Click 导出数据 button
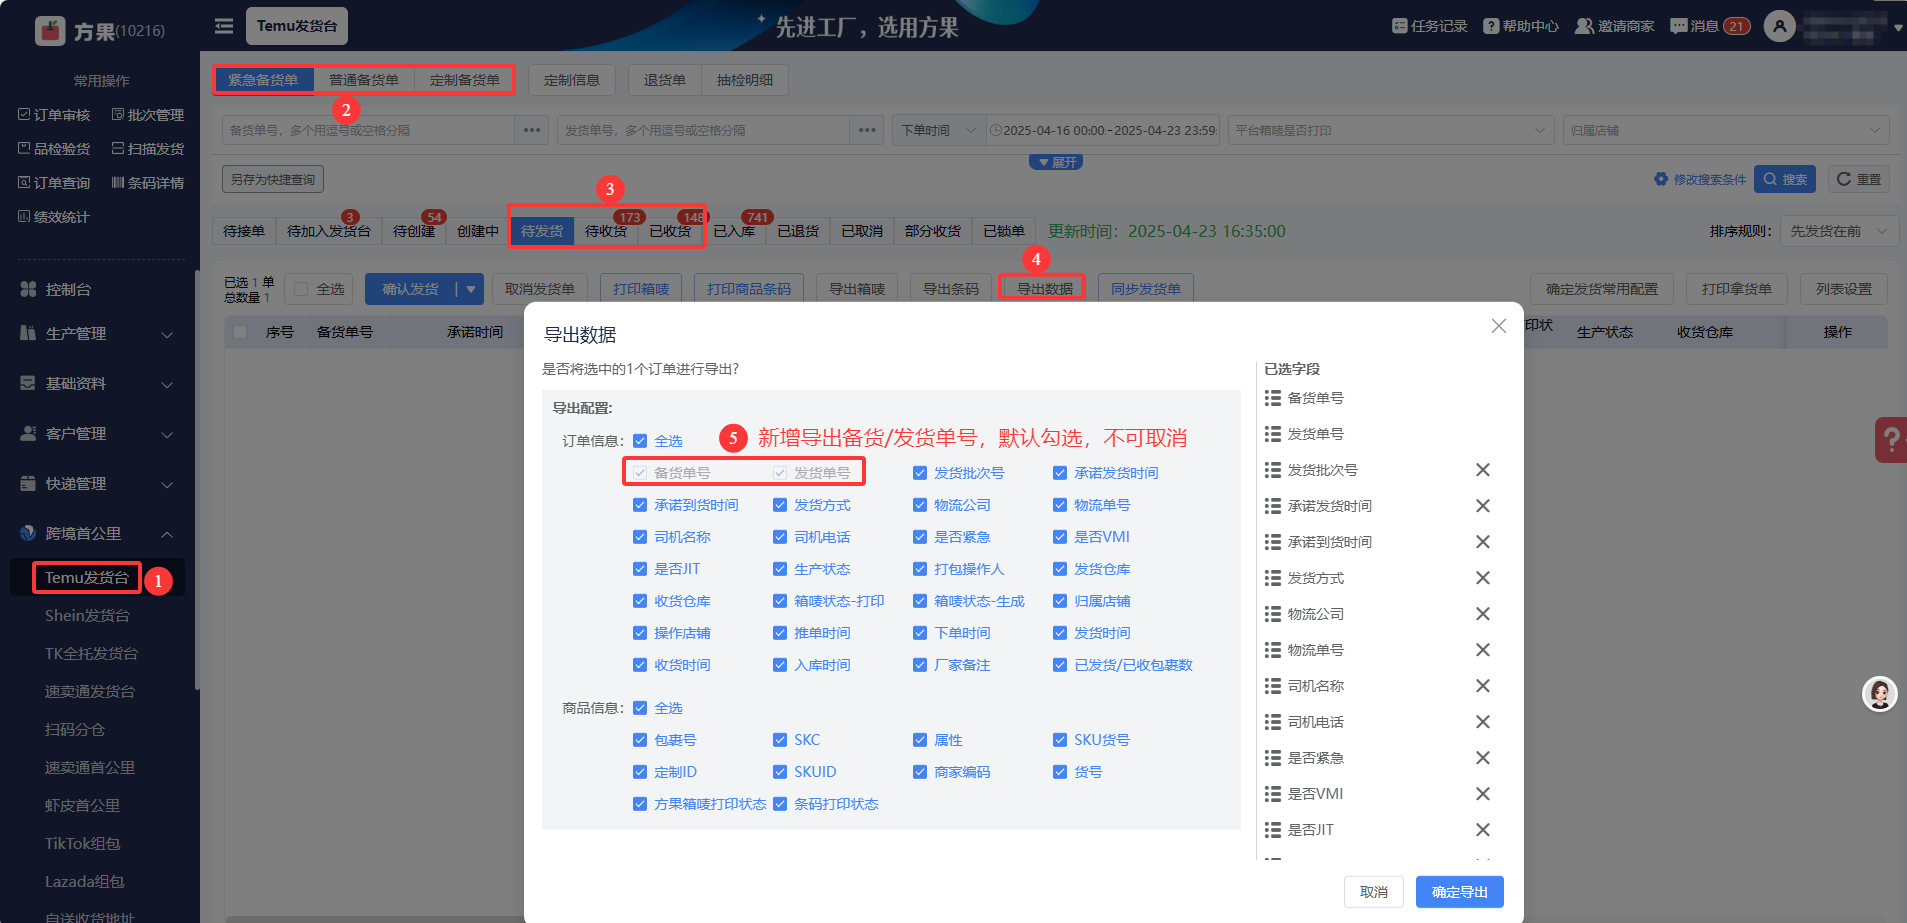The image size is (1907, 923). click(x=1045, y=289)
